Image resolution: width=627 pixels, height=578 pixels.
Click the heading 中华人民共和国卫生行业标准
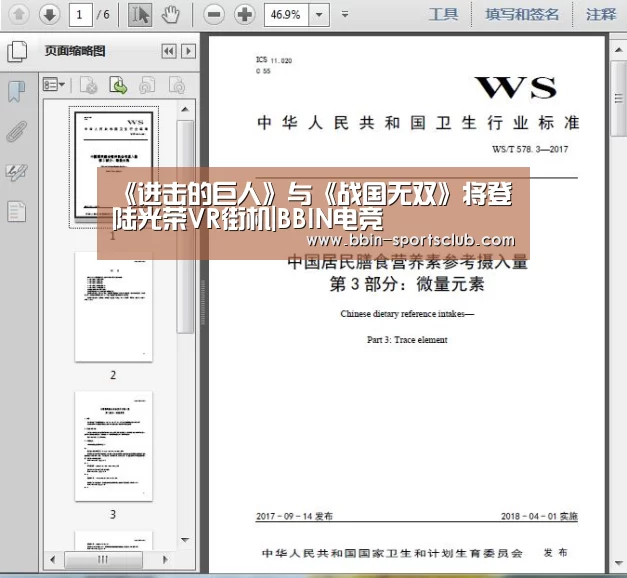click(418, 123)
